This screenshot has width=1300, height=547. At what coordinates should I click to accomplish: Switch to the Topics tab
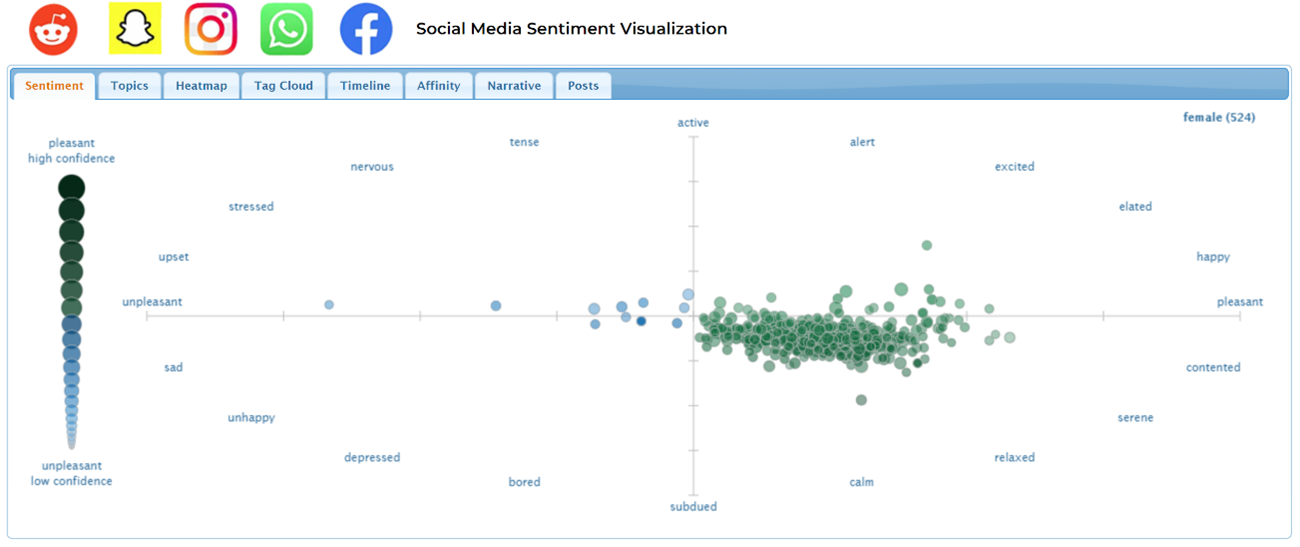pyautogui.click(x=129, y=86)
